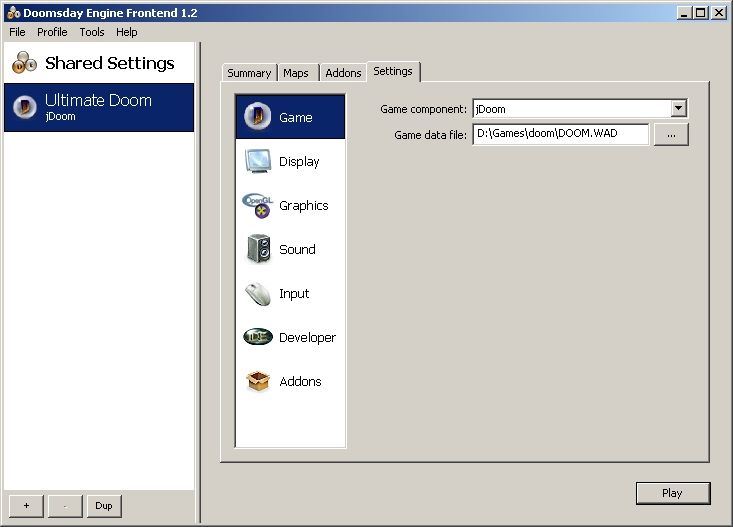The height and width of the screenshot is (527, 733).
Task: Open the Profile menu
Action: pos(52,32)
